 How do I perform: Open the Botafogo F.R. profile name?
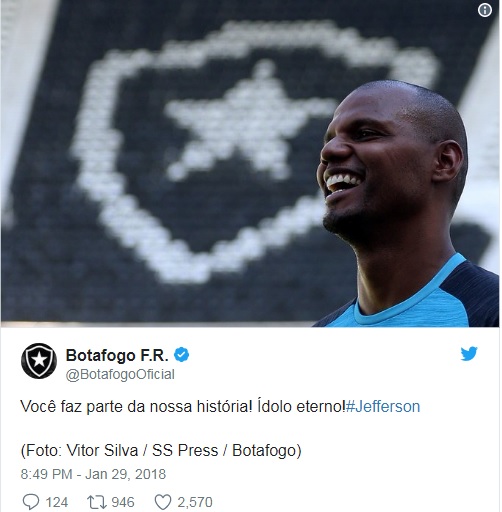pyautogui.click(x=117, y=355)
